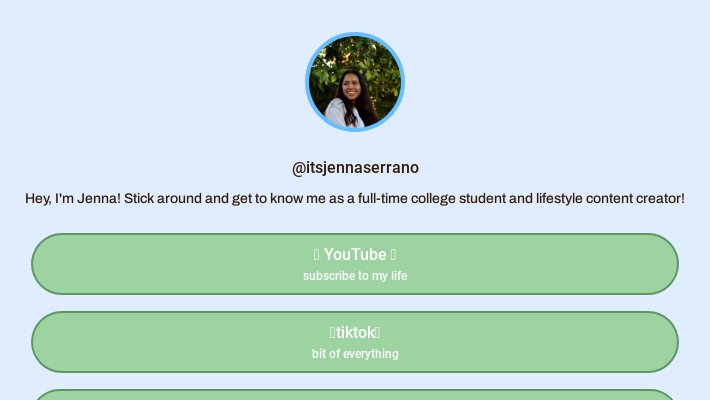Click the "subscribe to my life" subtitle

(x=355, y=276)
